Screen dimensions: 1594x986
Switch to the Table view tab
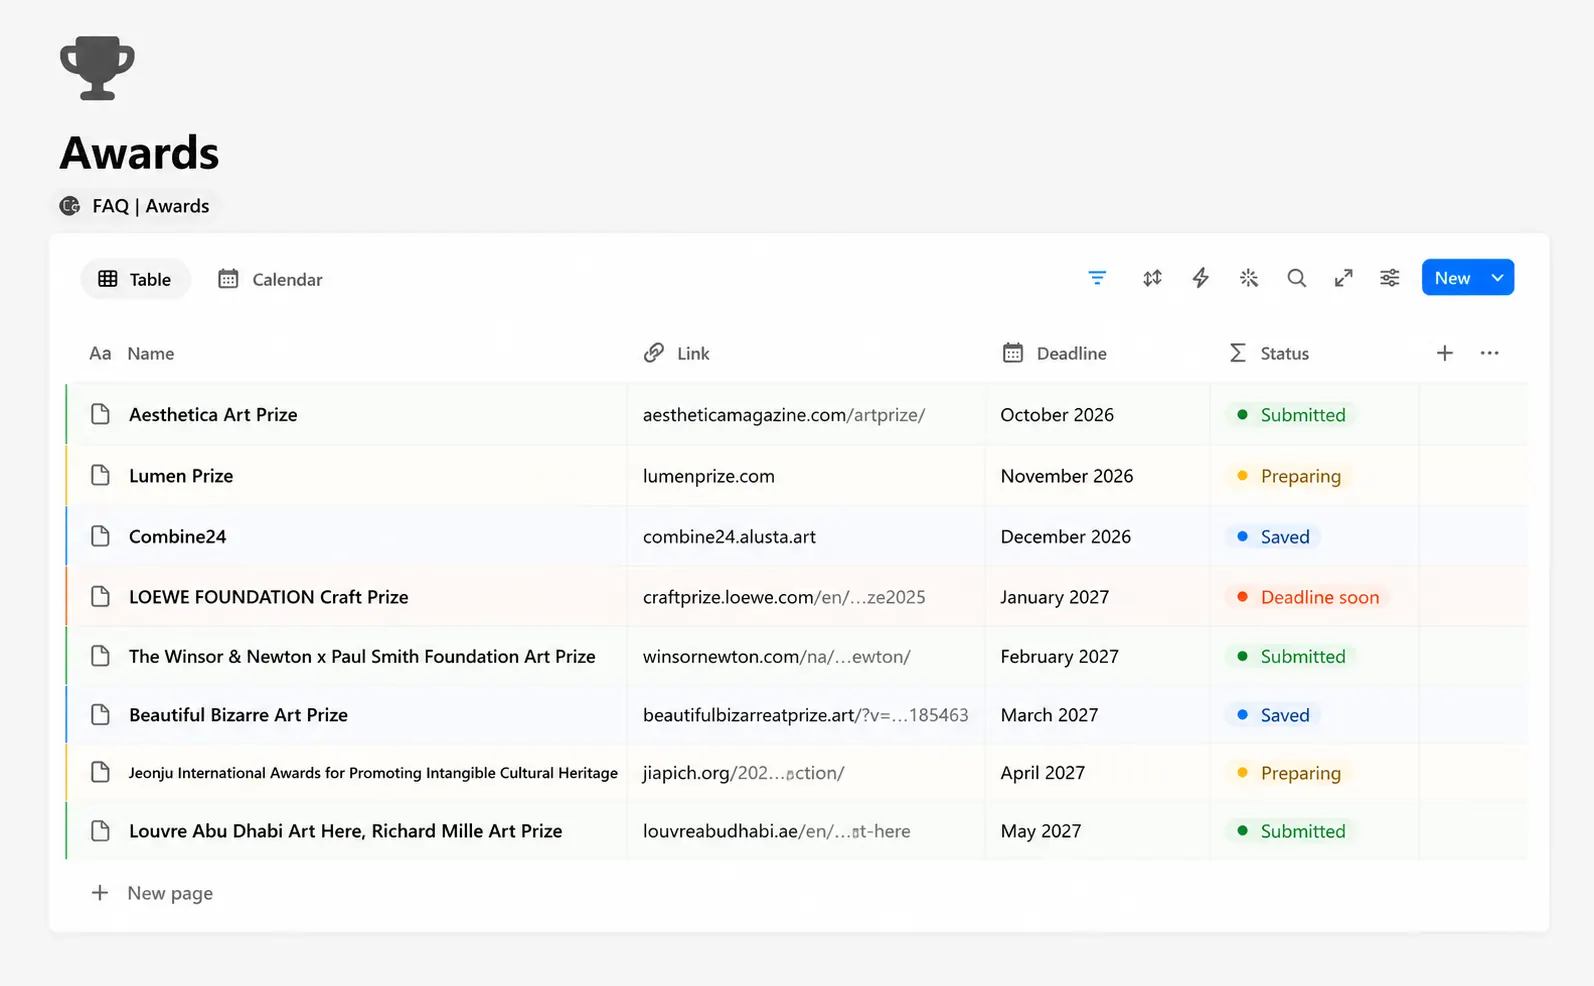coord(135,279)
